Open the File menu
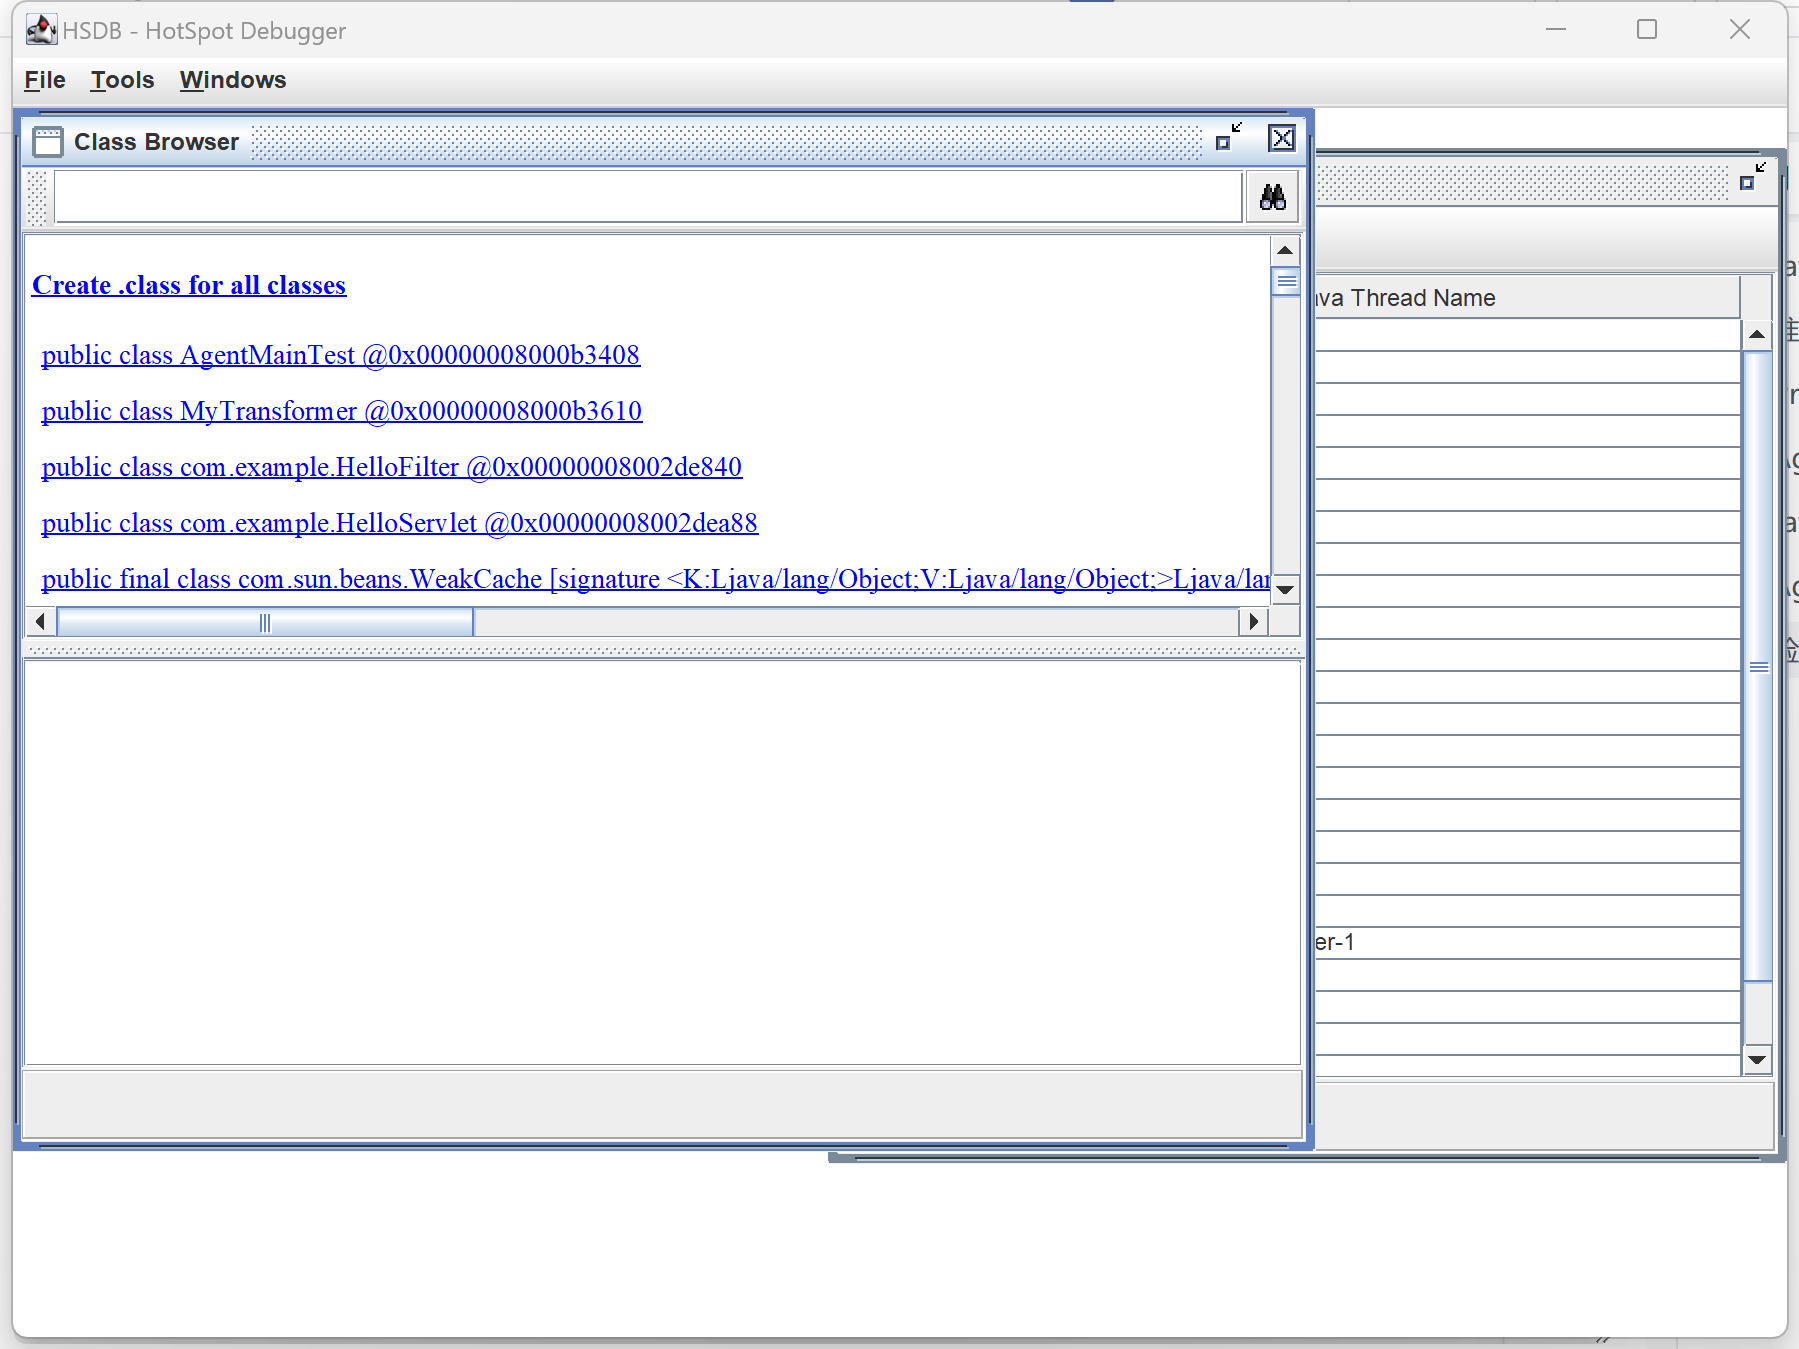The image size is (1799, 1349). click(45, 80)
